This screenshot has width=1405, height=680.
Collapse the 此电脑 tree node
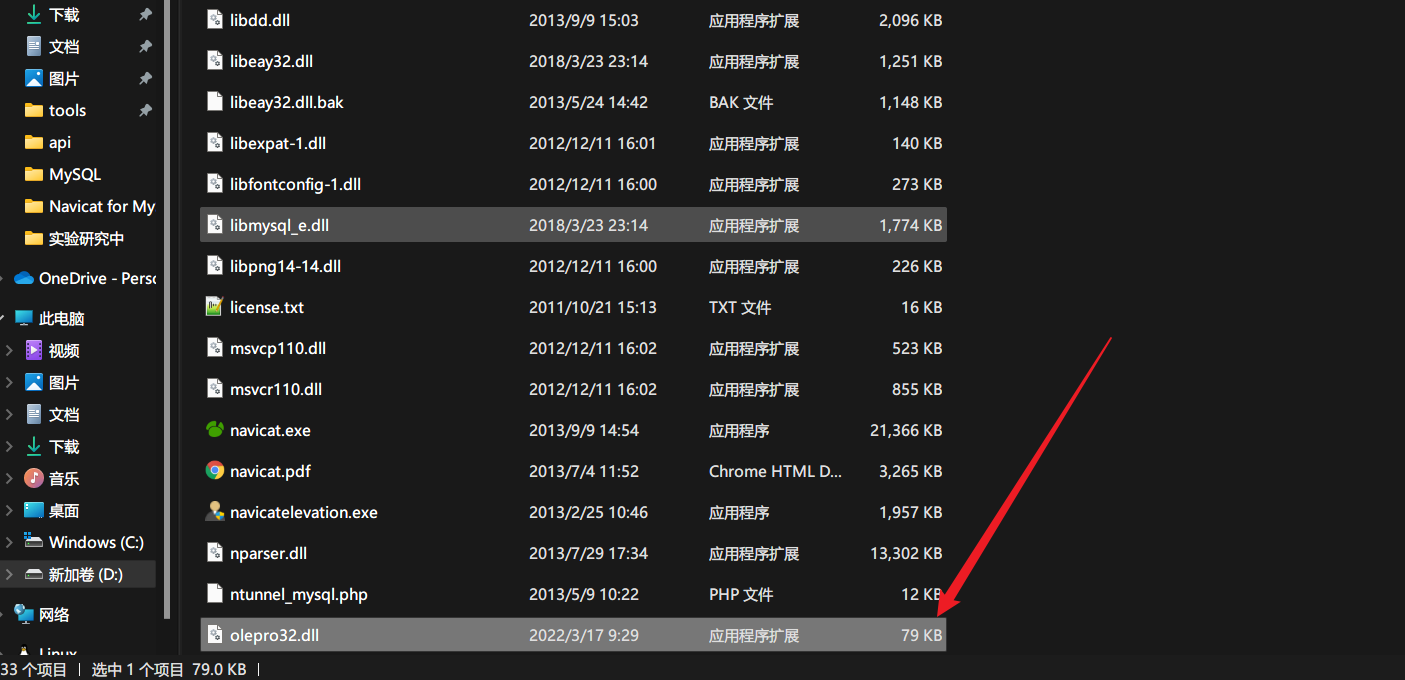tap(3, 318)
